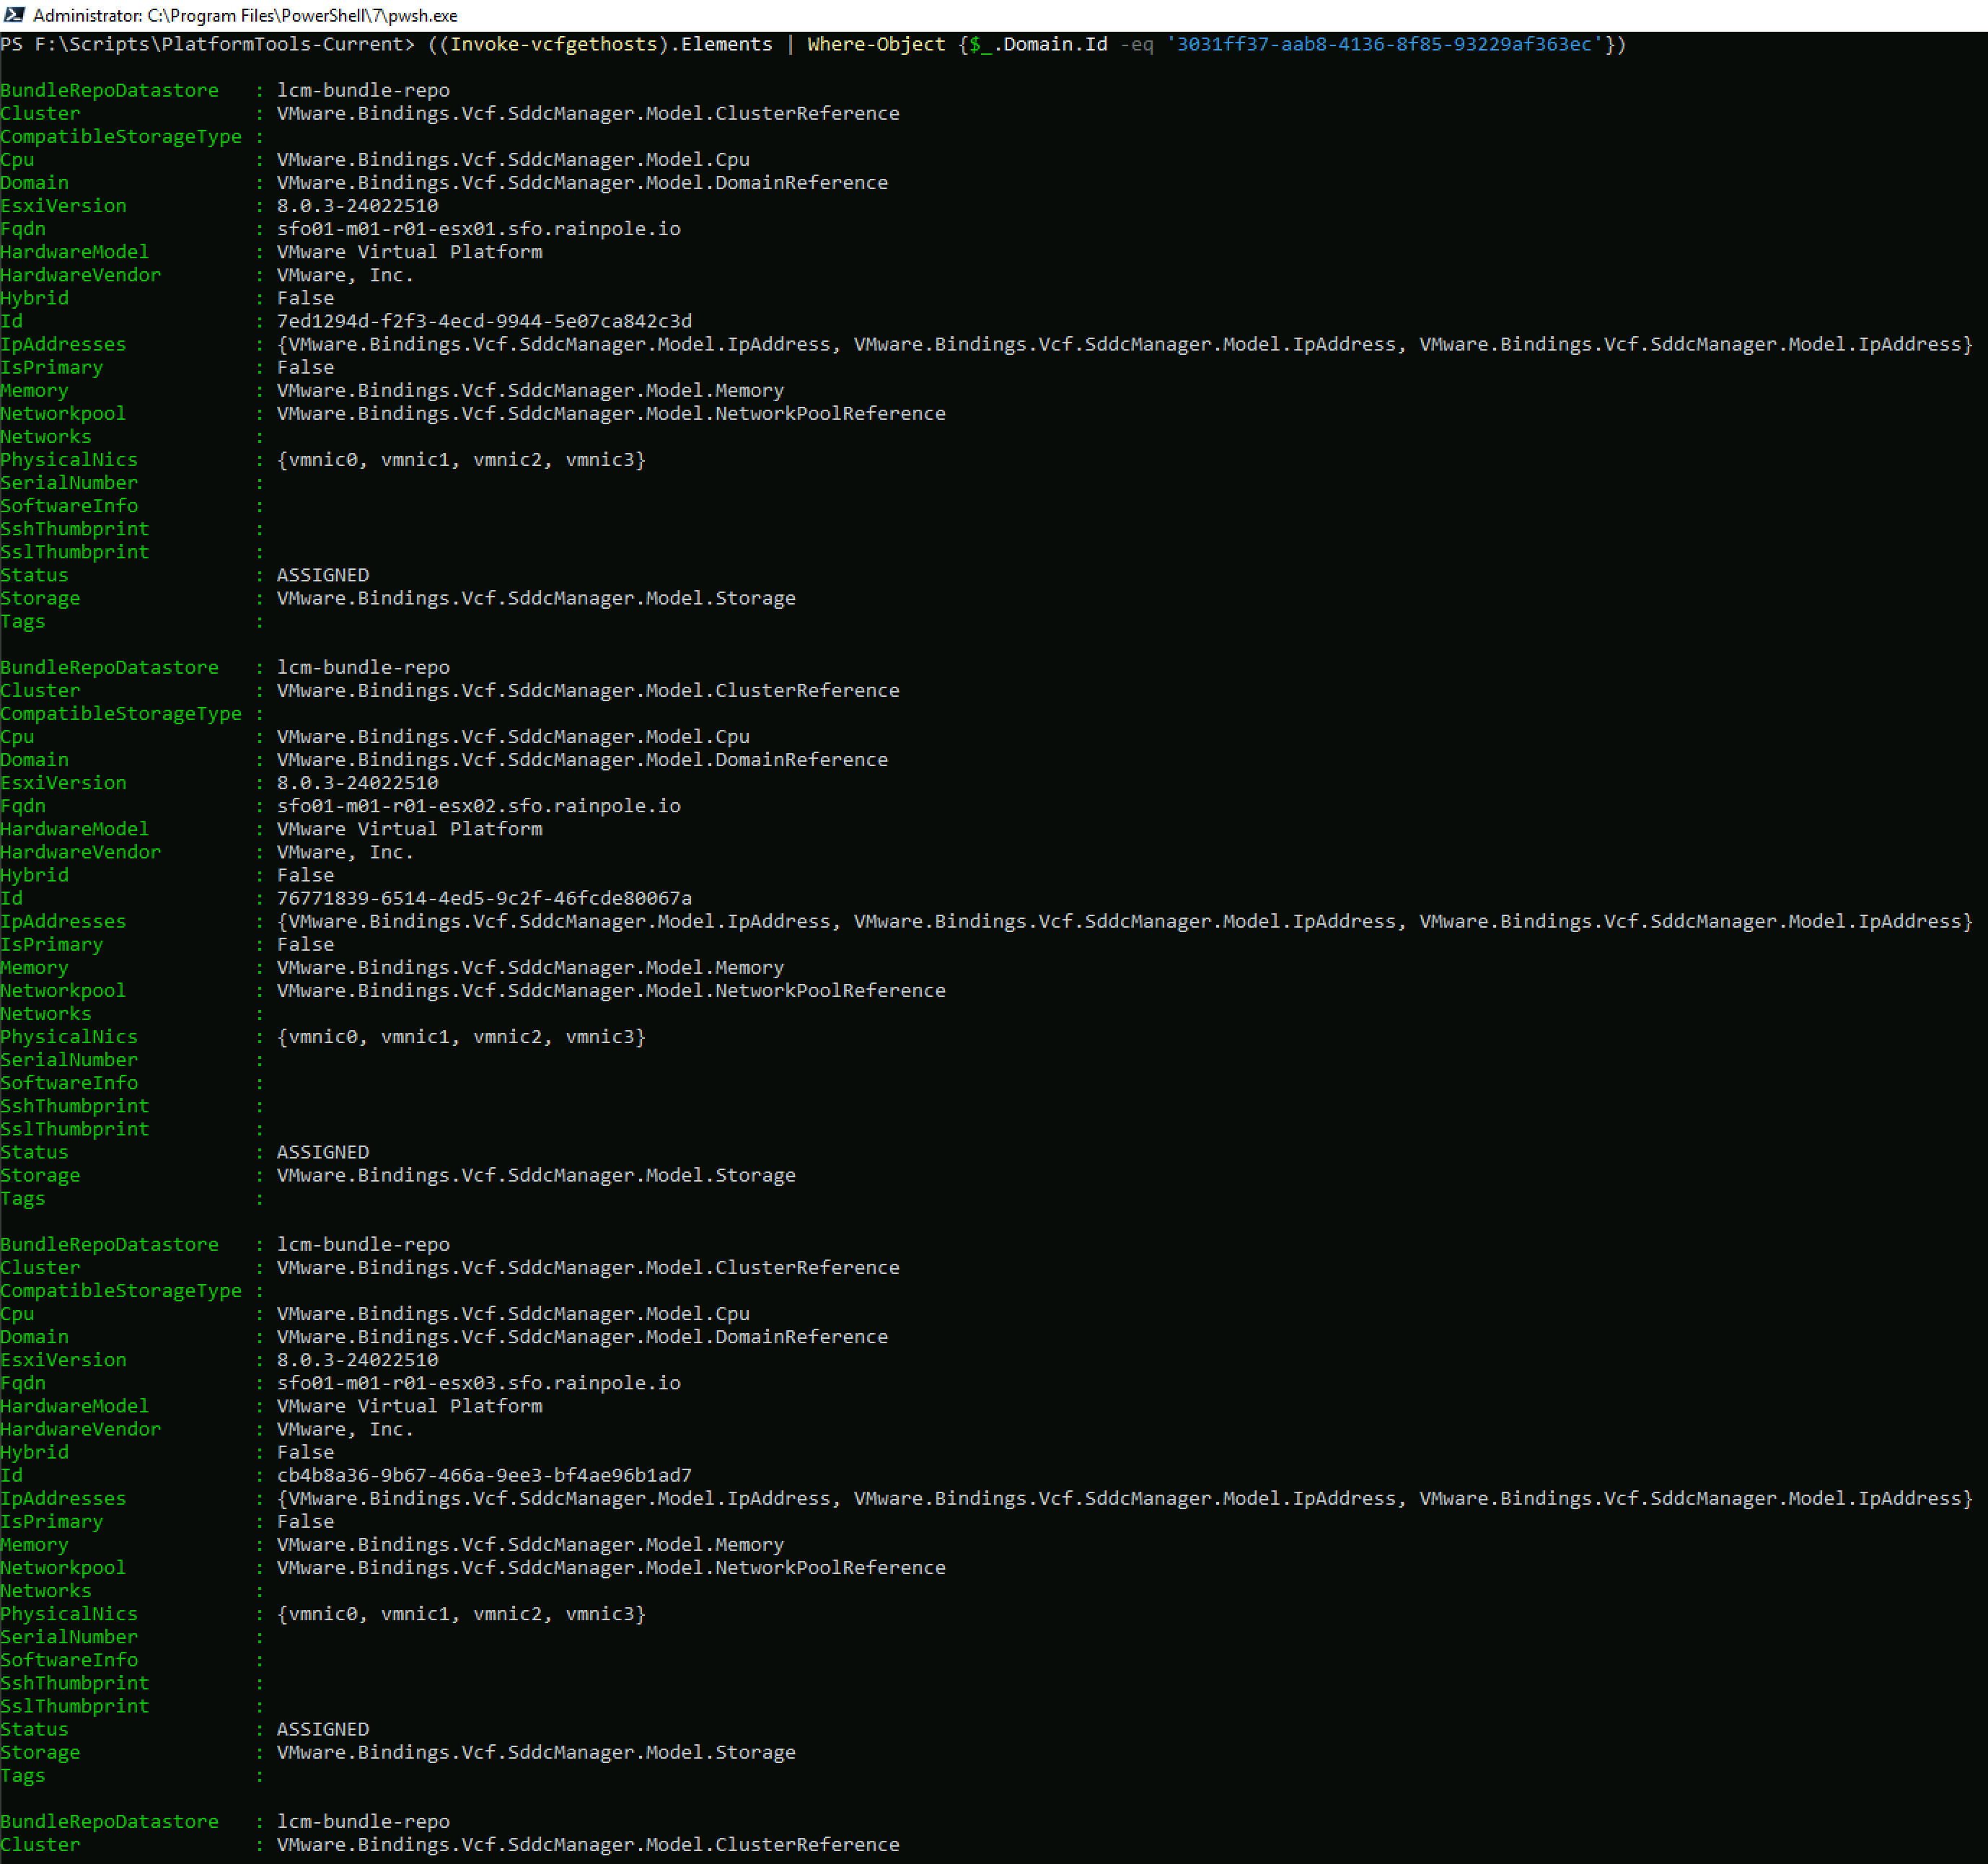Click the third host's IpAddresses value

pos(1124,1498)
